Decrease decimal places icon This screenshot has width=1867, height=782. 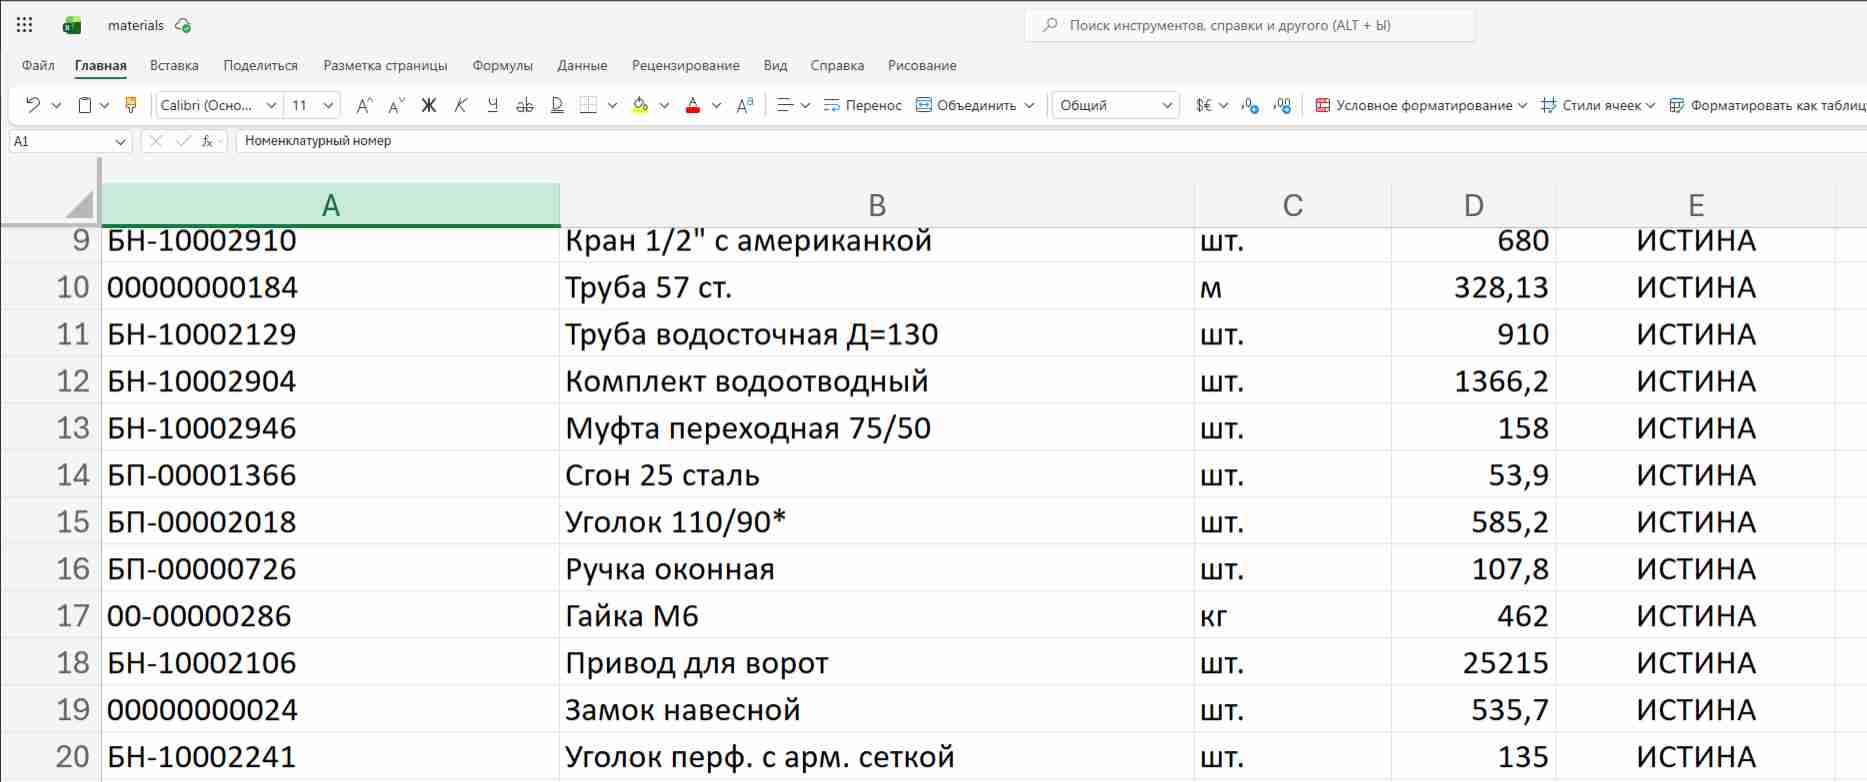1282,105
